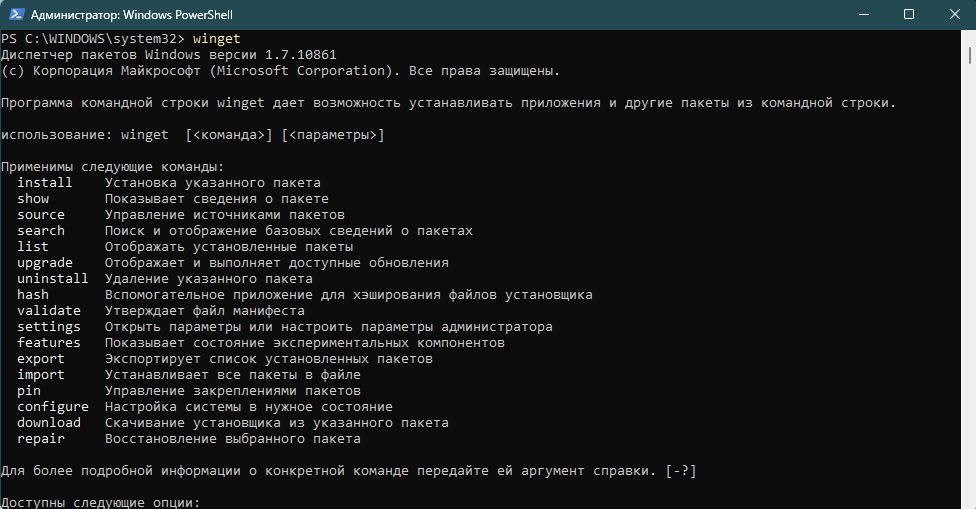Click the 'configure' command name
The image size is (976, 509).
click(53, 407)
